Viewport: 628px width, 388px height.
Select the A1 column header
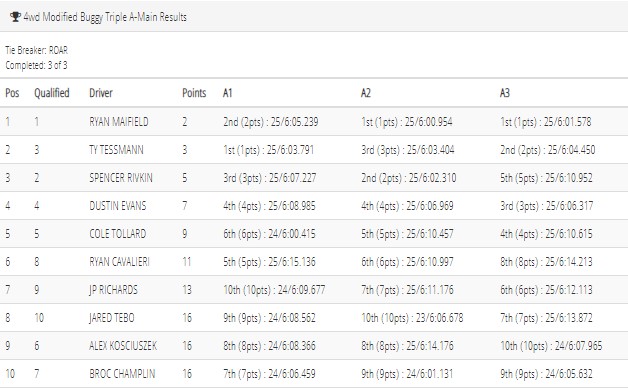point(227,93)
